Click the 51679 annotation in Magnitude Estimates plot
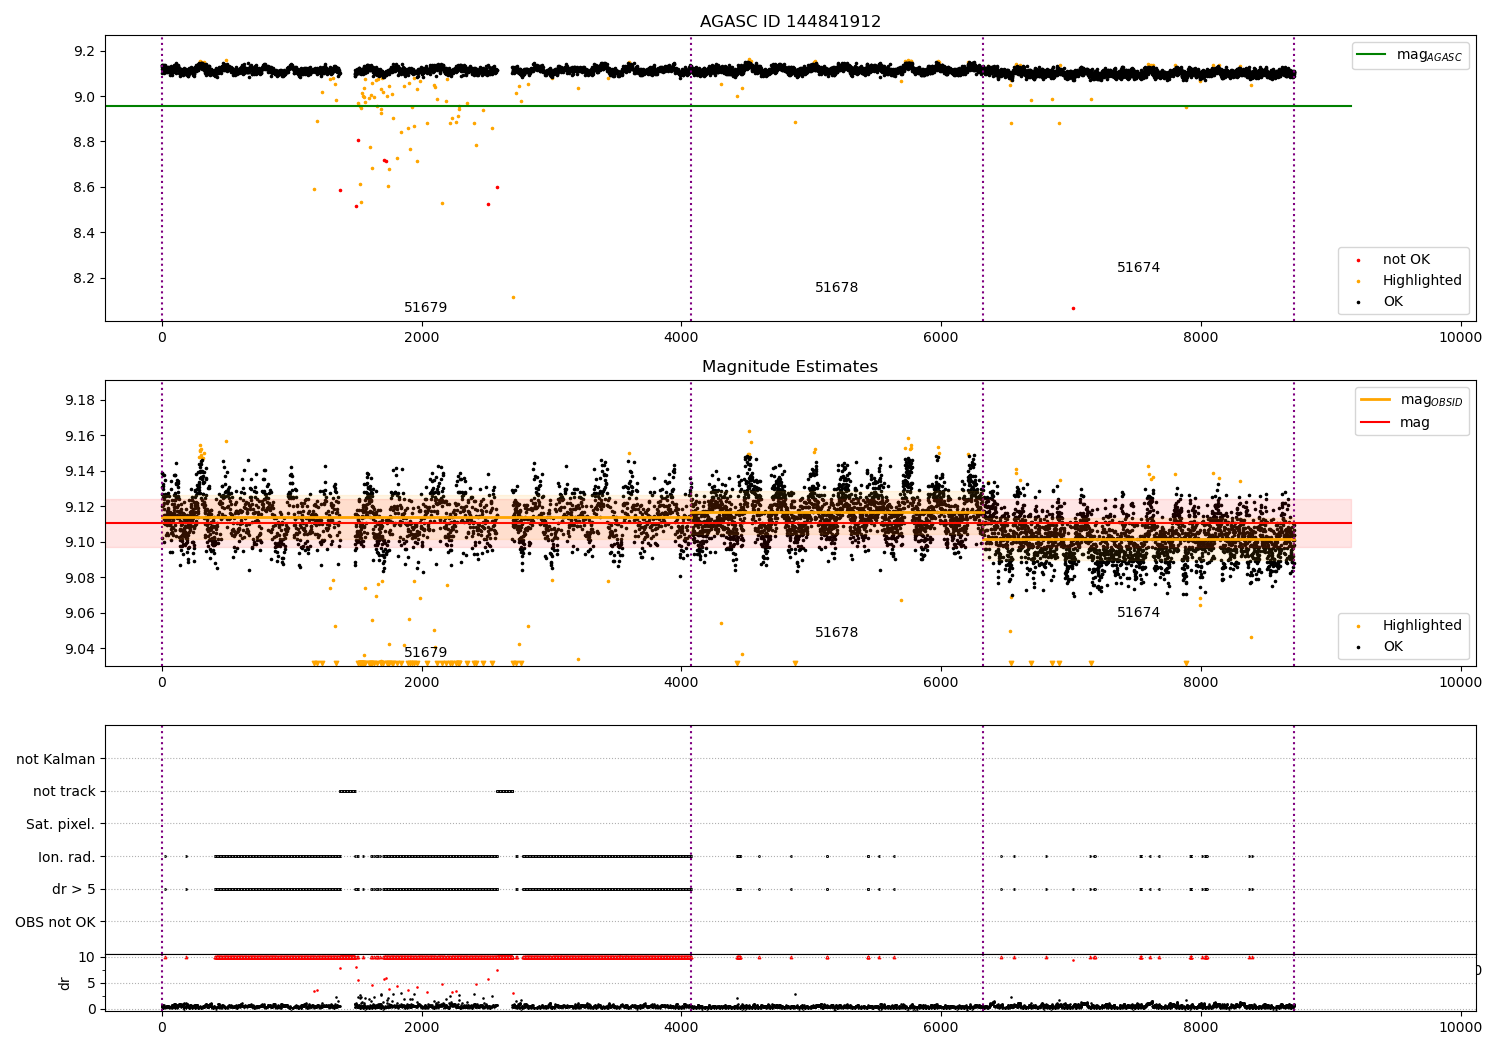The height and width of the screenshot is (1050, 1500). tap(425, 653)
